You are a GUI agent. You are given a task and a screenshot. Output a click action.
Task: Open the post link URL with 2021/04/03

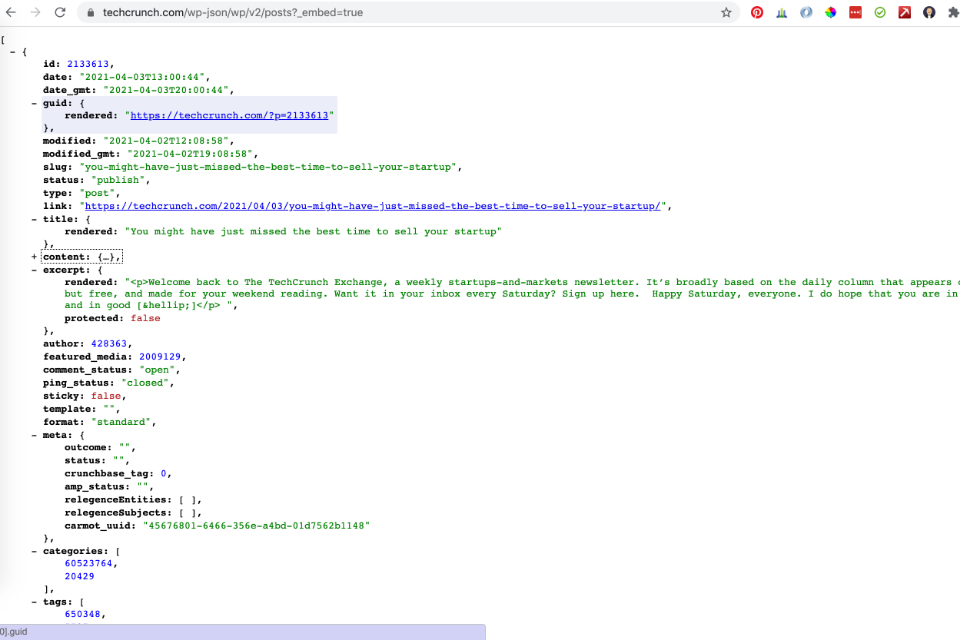point(372,206)
